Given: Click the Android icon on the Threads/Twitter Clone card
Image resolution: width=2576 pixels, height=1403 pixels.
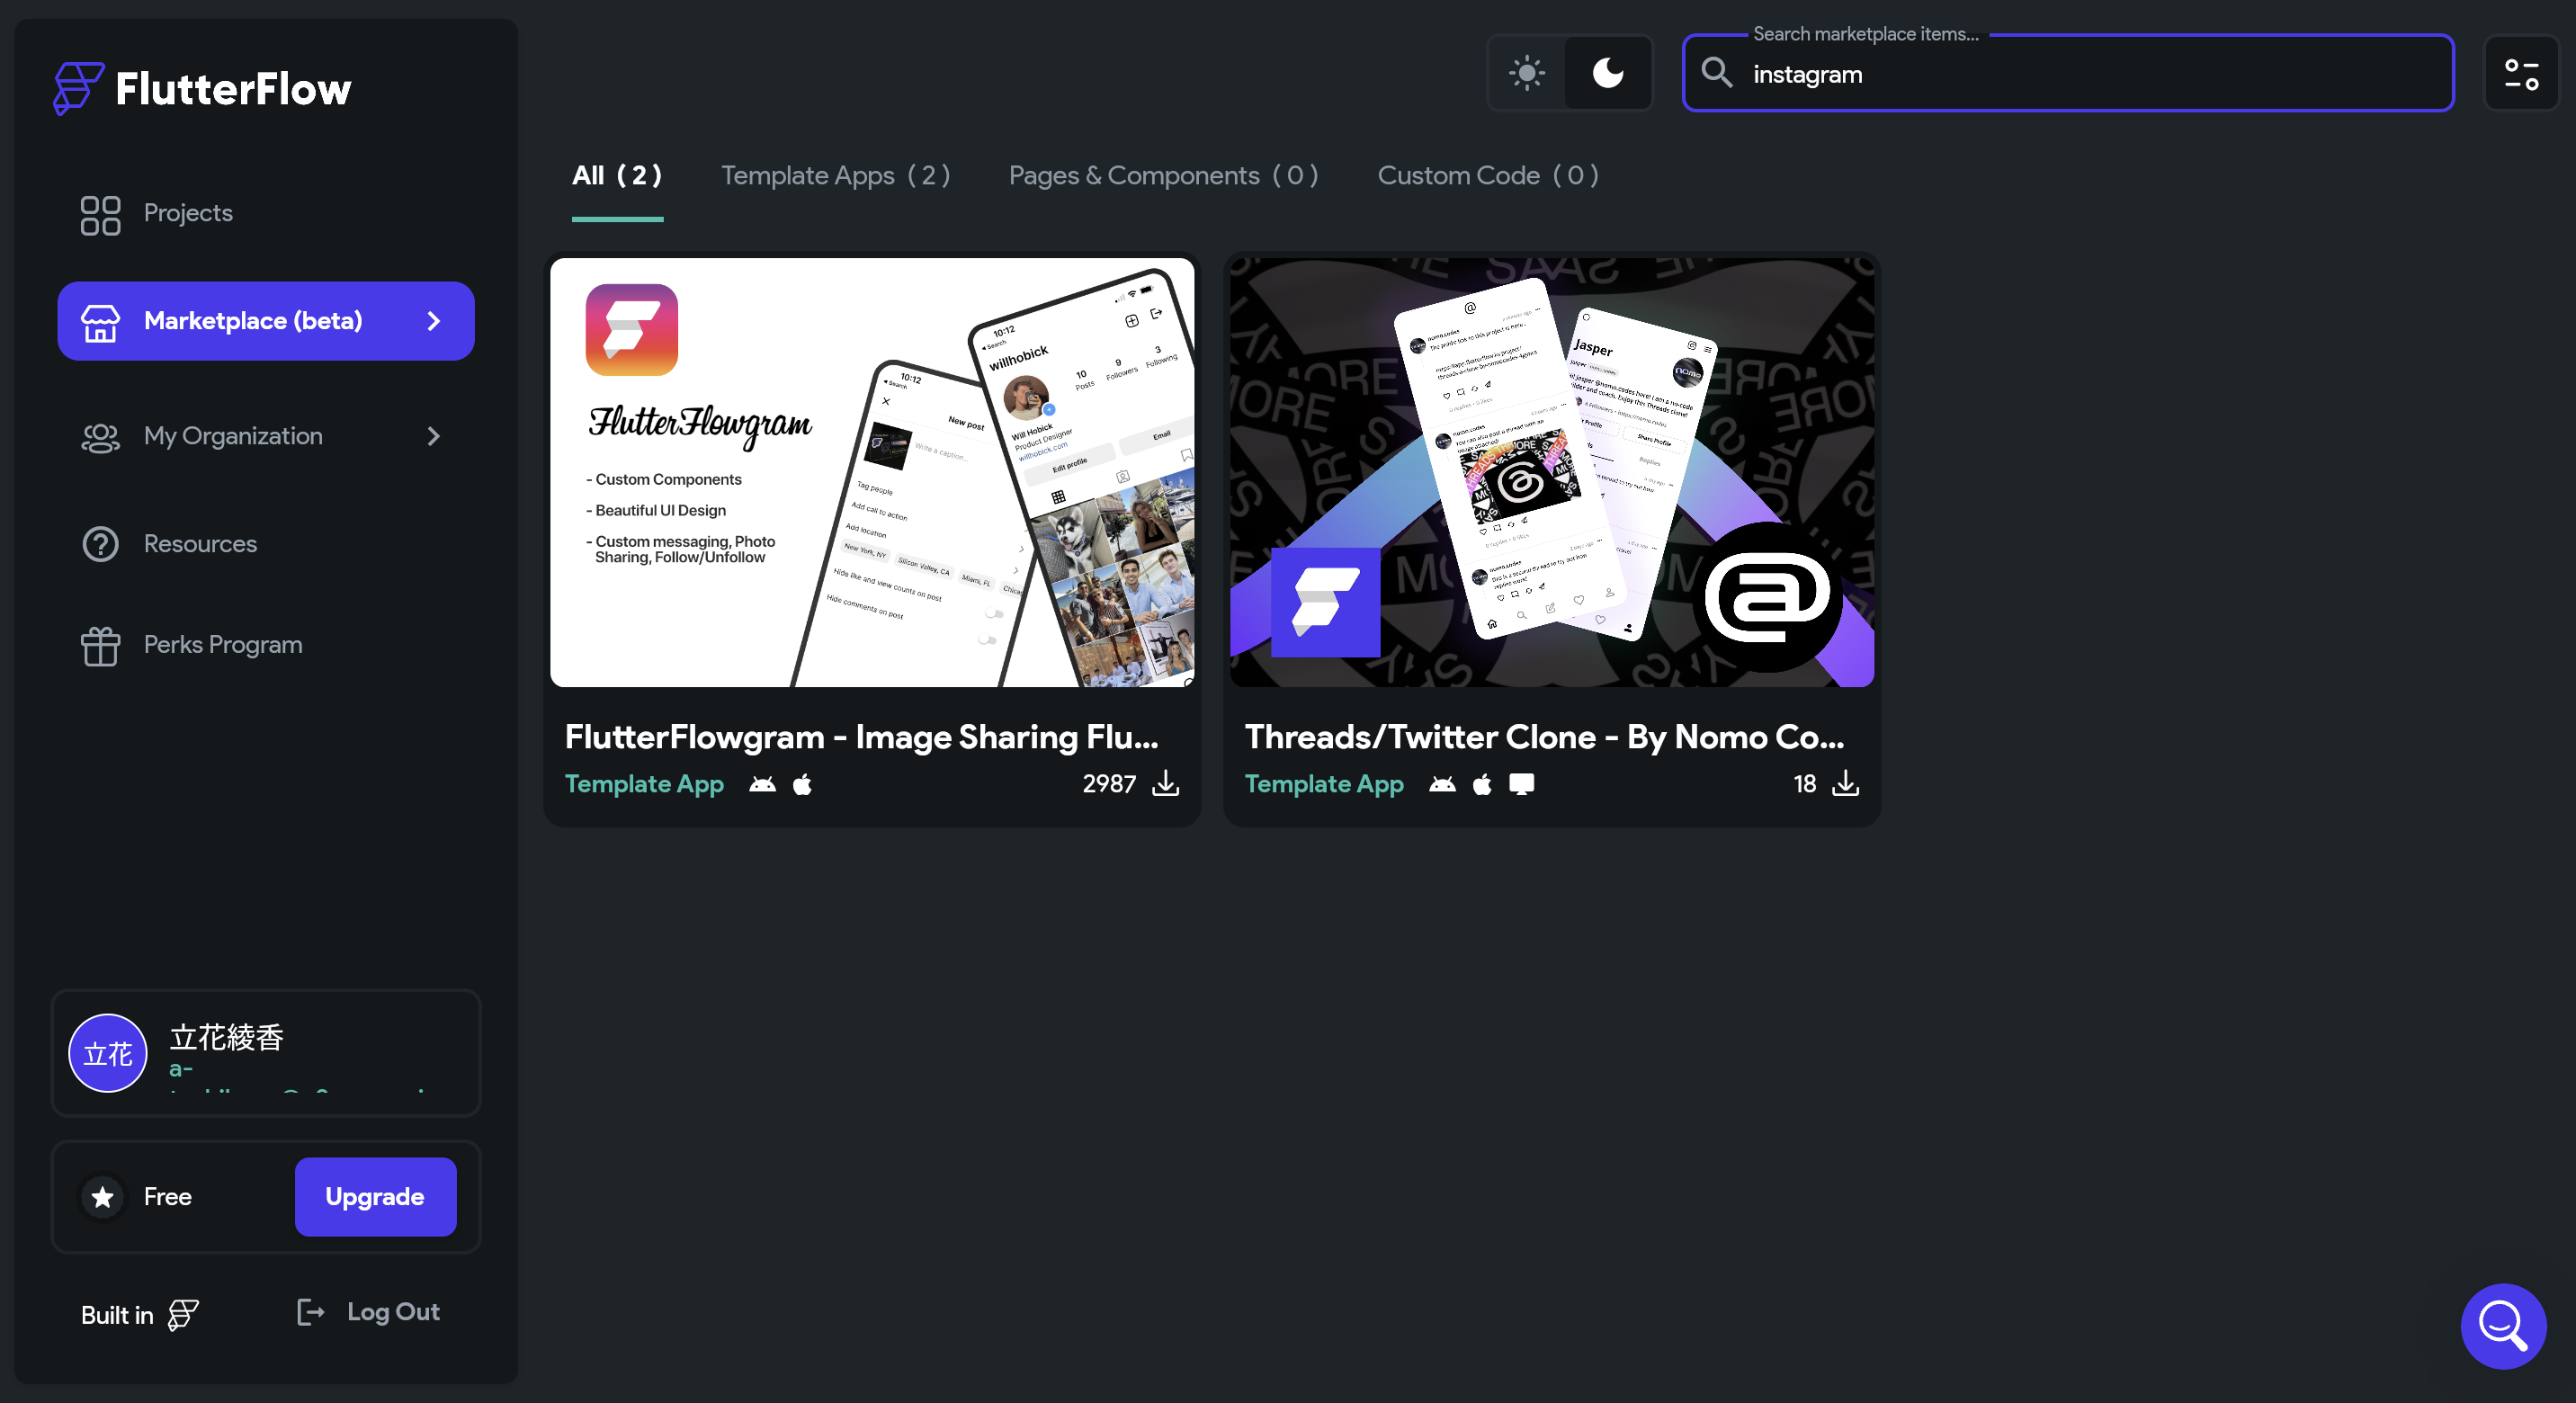Looking at the screenshot, I should click(x=1442, y=785).
